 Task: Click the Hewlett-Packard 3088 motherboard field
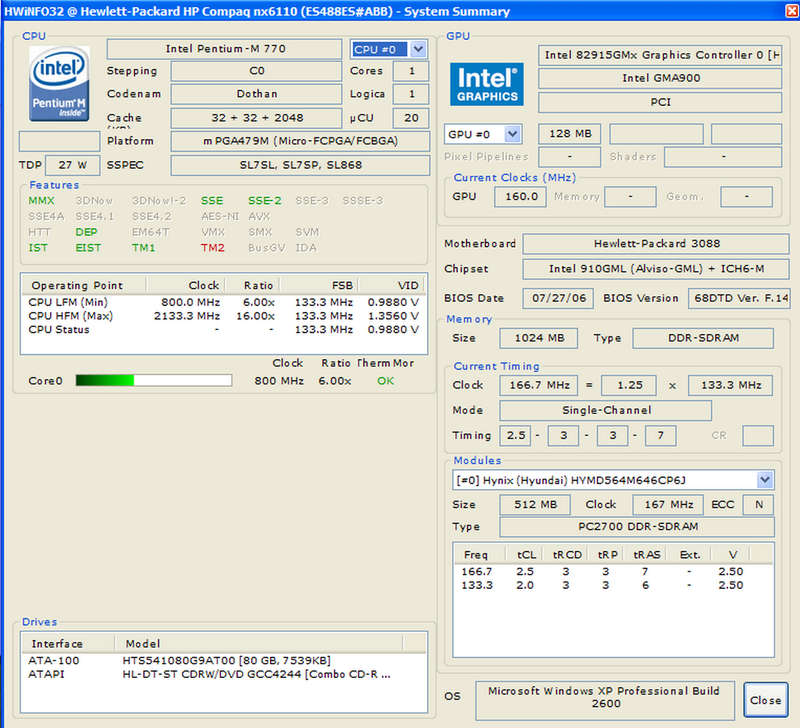[656, 244]
